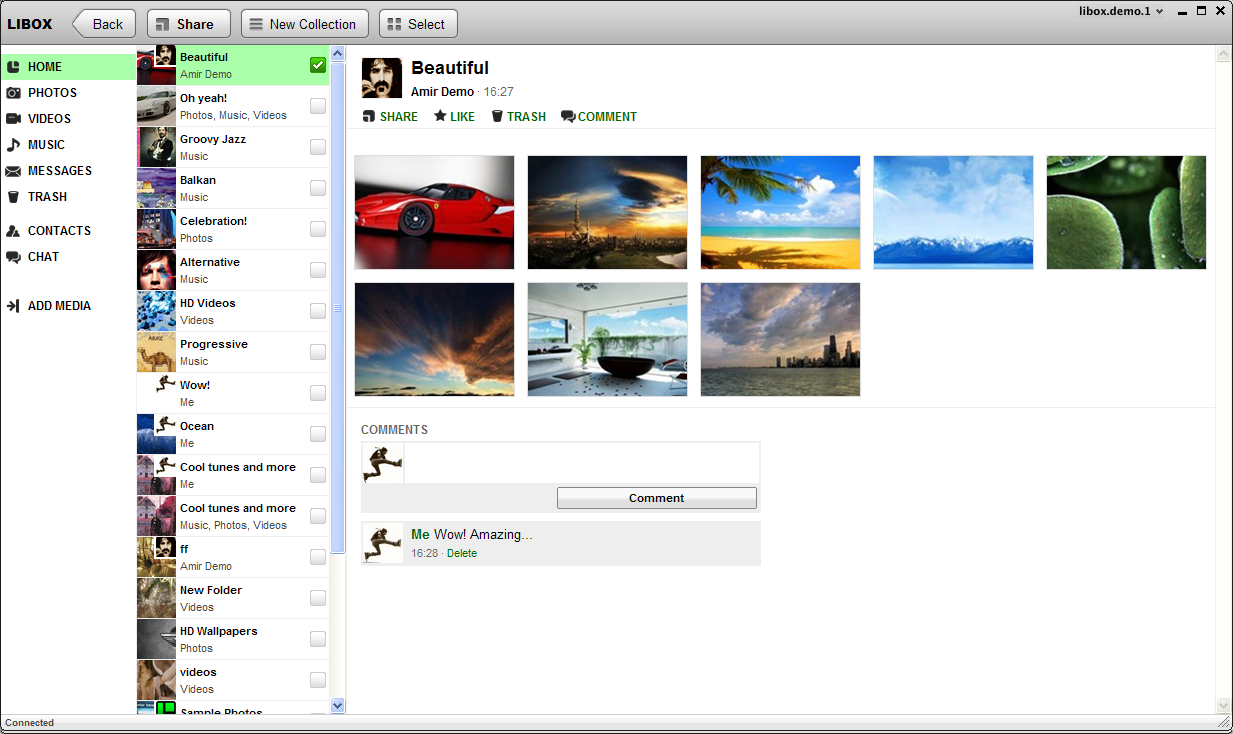Uncheck the Beautiful collection checkbox
This screenshot has width=1233, height=734.
tap(317, 64)
